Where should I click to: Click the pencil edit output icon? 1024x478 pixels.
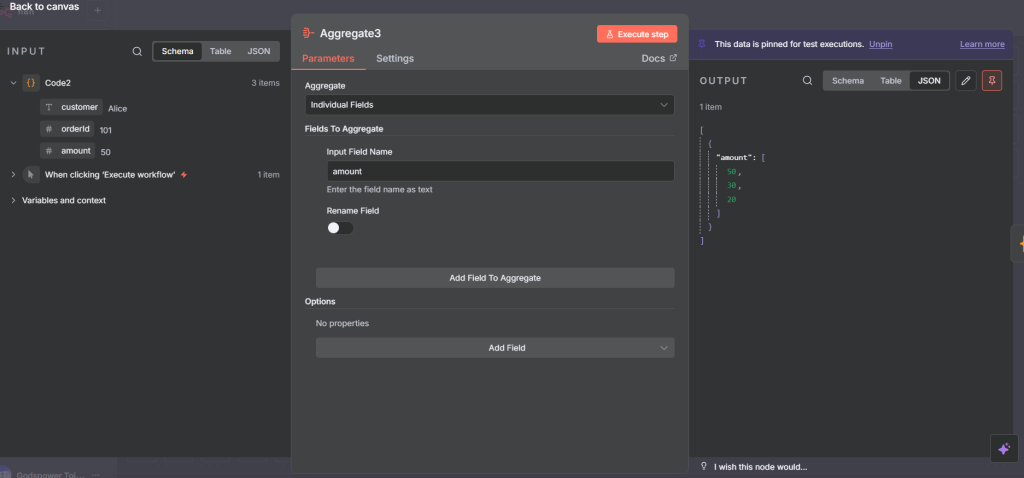965,81
